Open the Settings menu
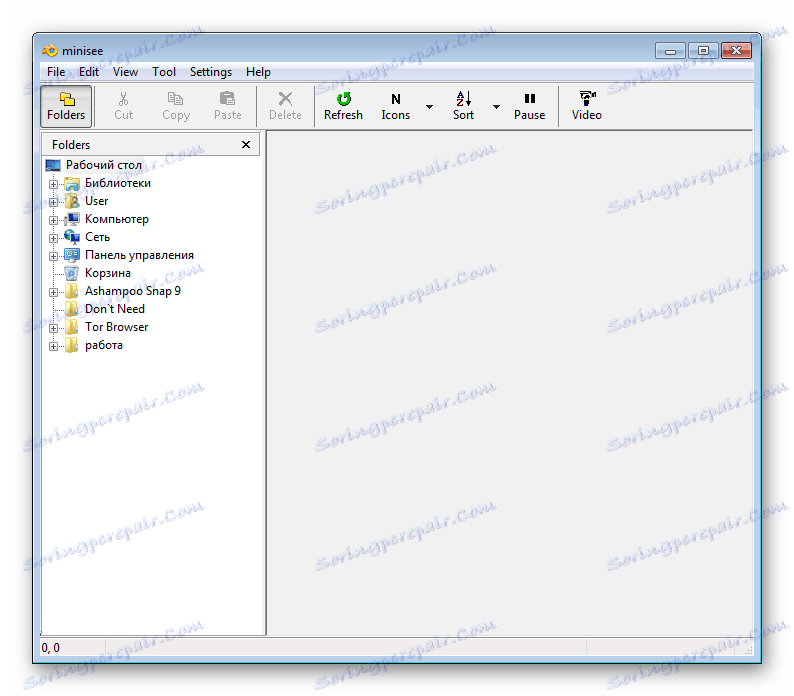The width and height of the screenshot is (794, 696). point(211,72)
